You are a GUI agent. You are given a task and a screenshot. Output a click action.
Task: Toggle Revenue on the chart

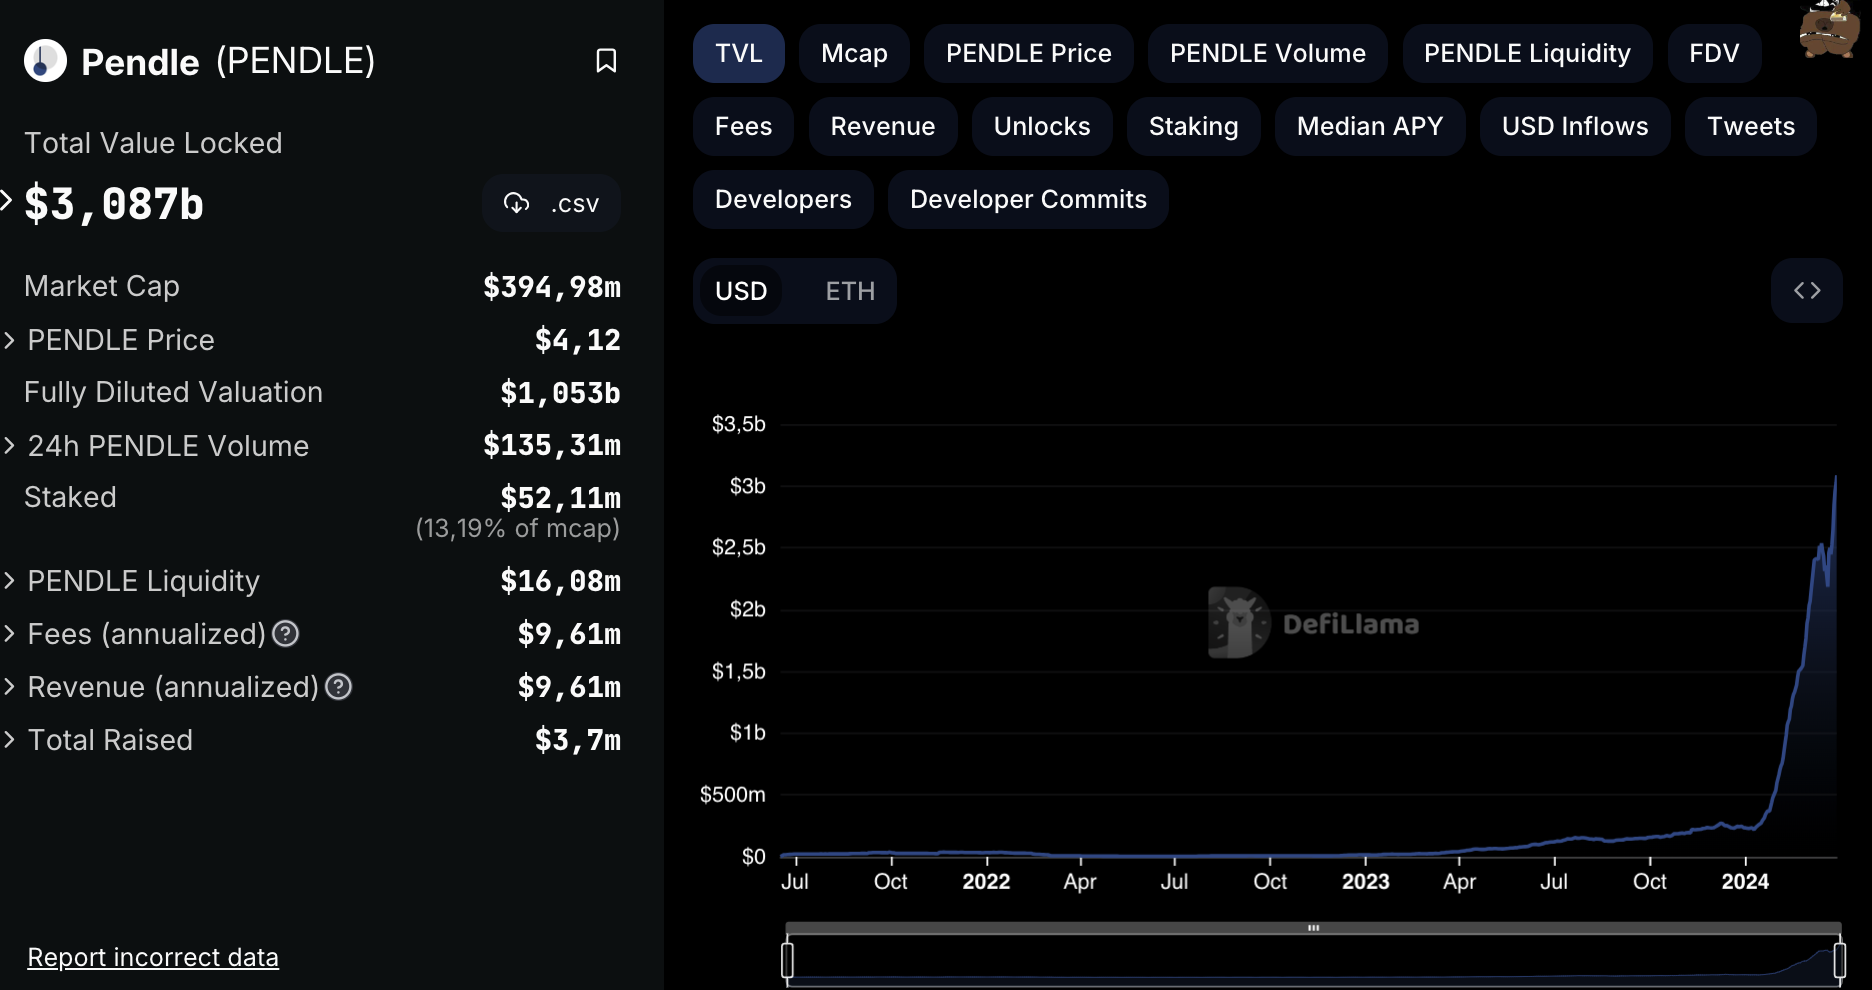[x=883, y=126]
